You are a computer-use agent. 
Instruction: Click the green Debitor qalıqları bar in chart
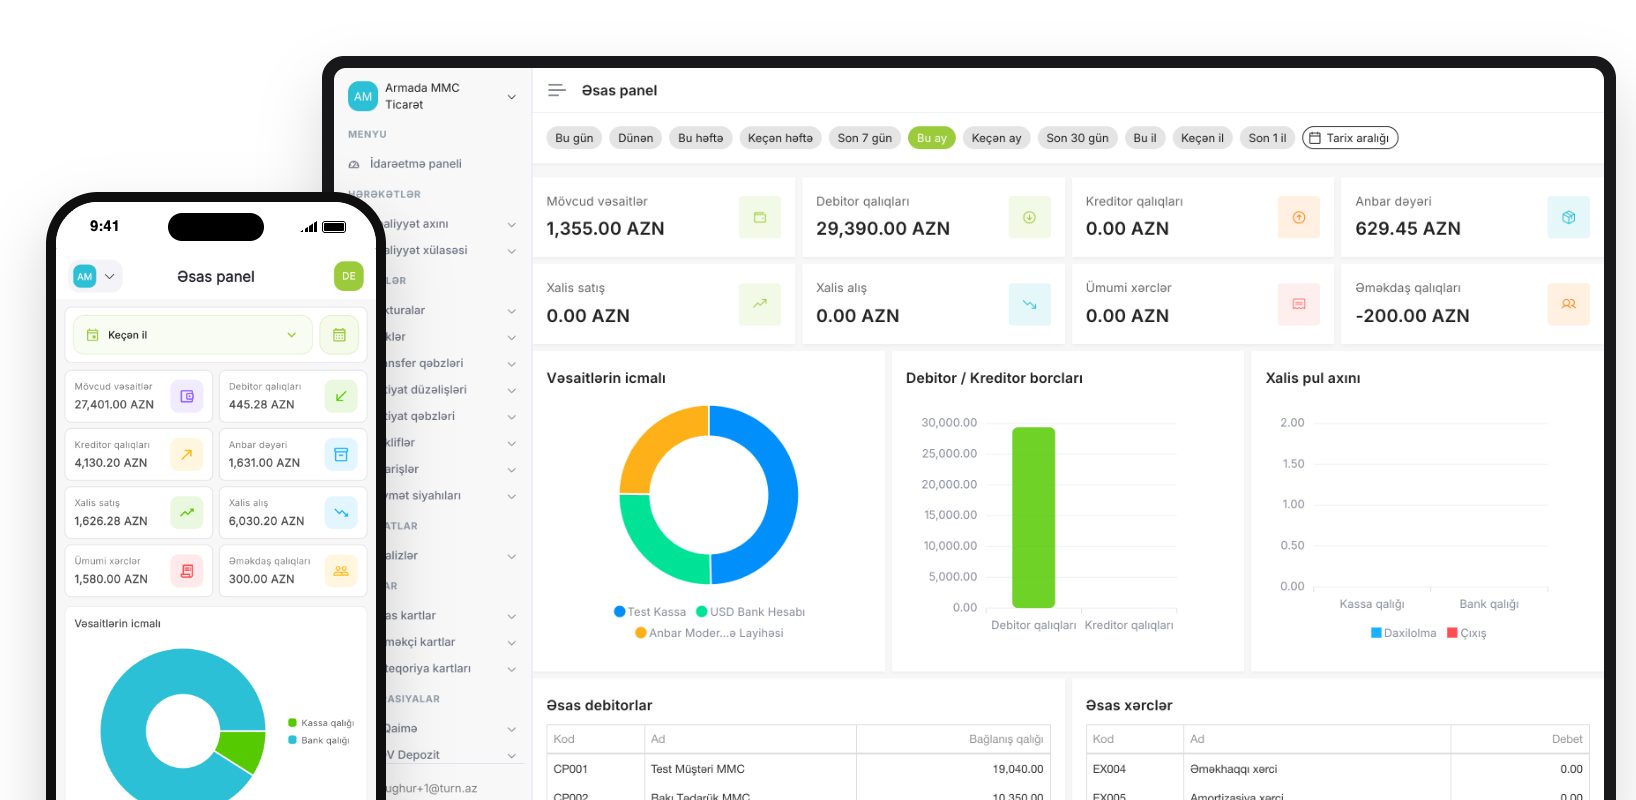point(1033,517)
